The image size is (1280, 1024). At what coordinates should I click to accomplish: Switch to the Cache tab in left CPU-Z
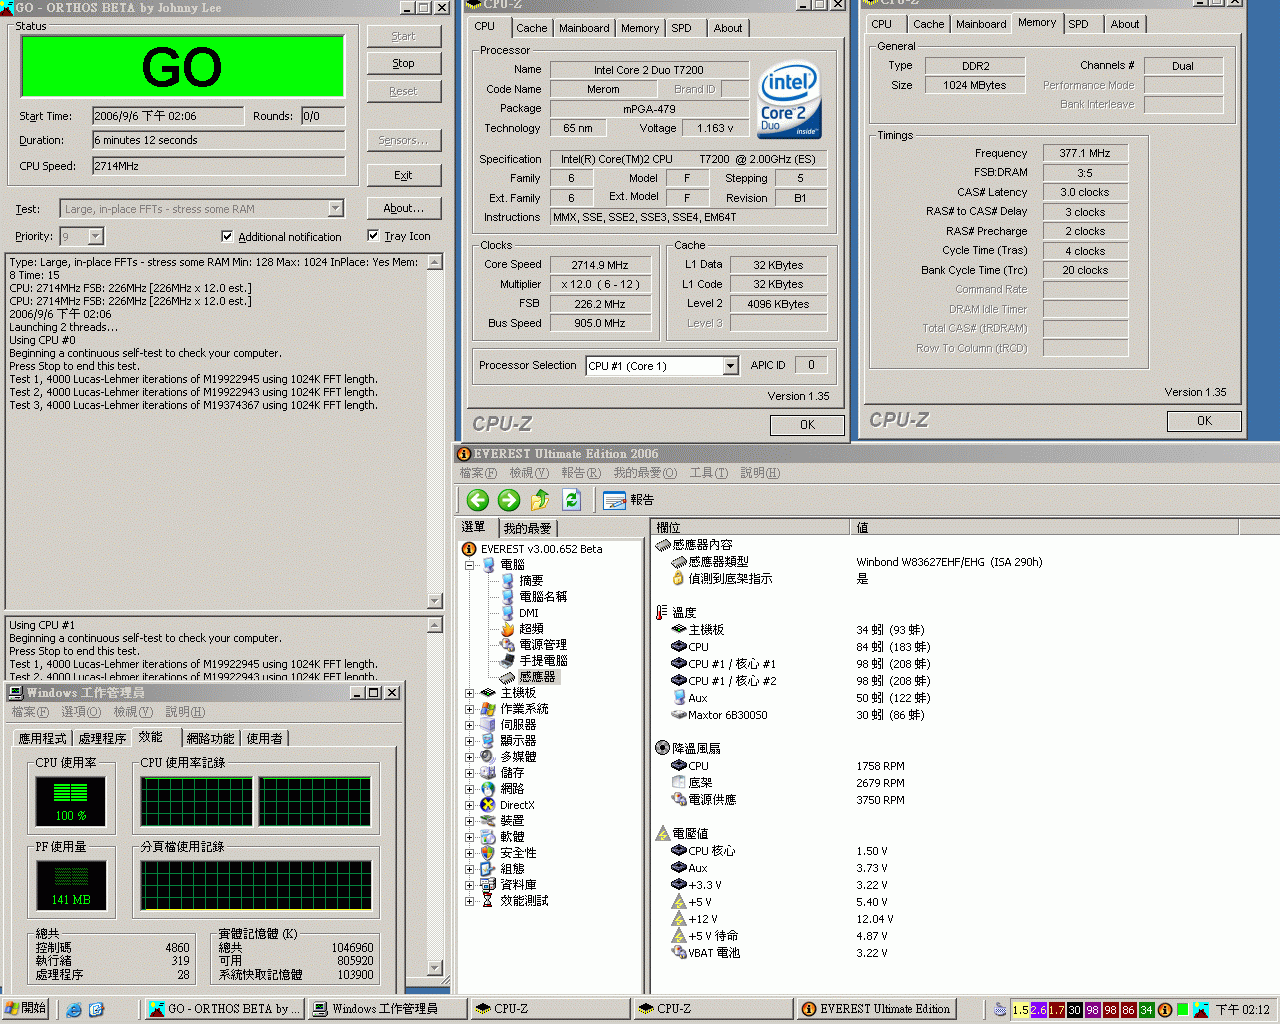(531, 28)
